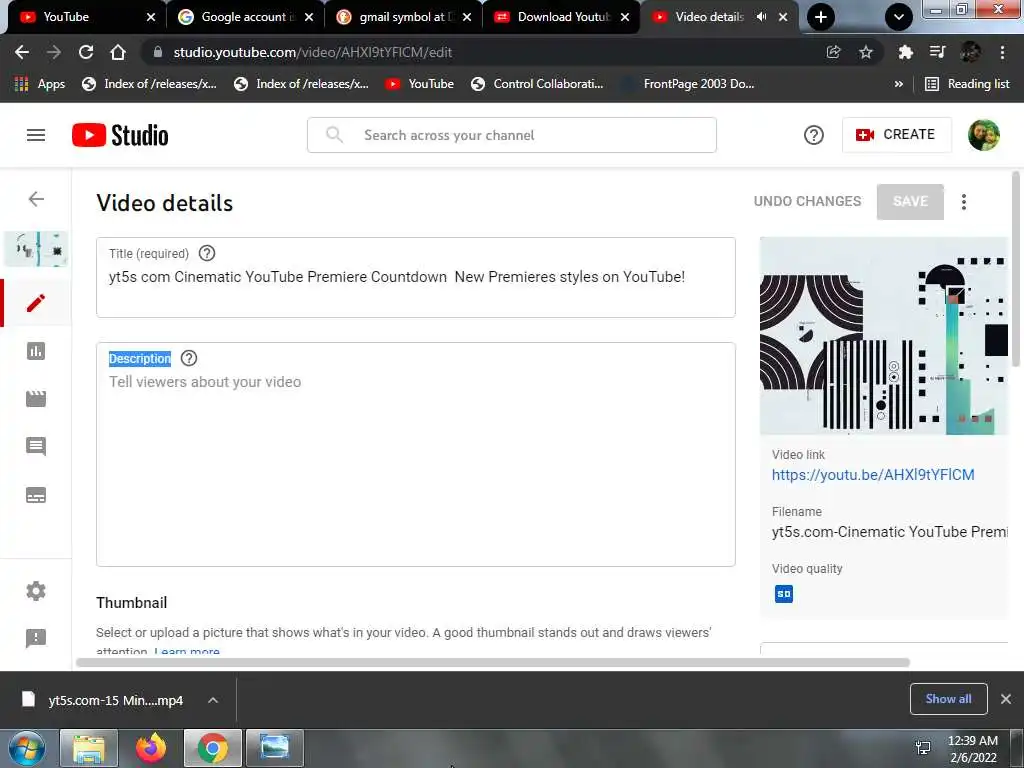Click the YouTube Studio logo
The height and width of the screenshot is (768, 1024).
(120, 135)
